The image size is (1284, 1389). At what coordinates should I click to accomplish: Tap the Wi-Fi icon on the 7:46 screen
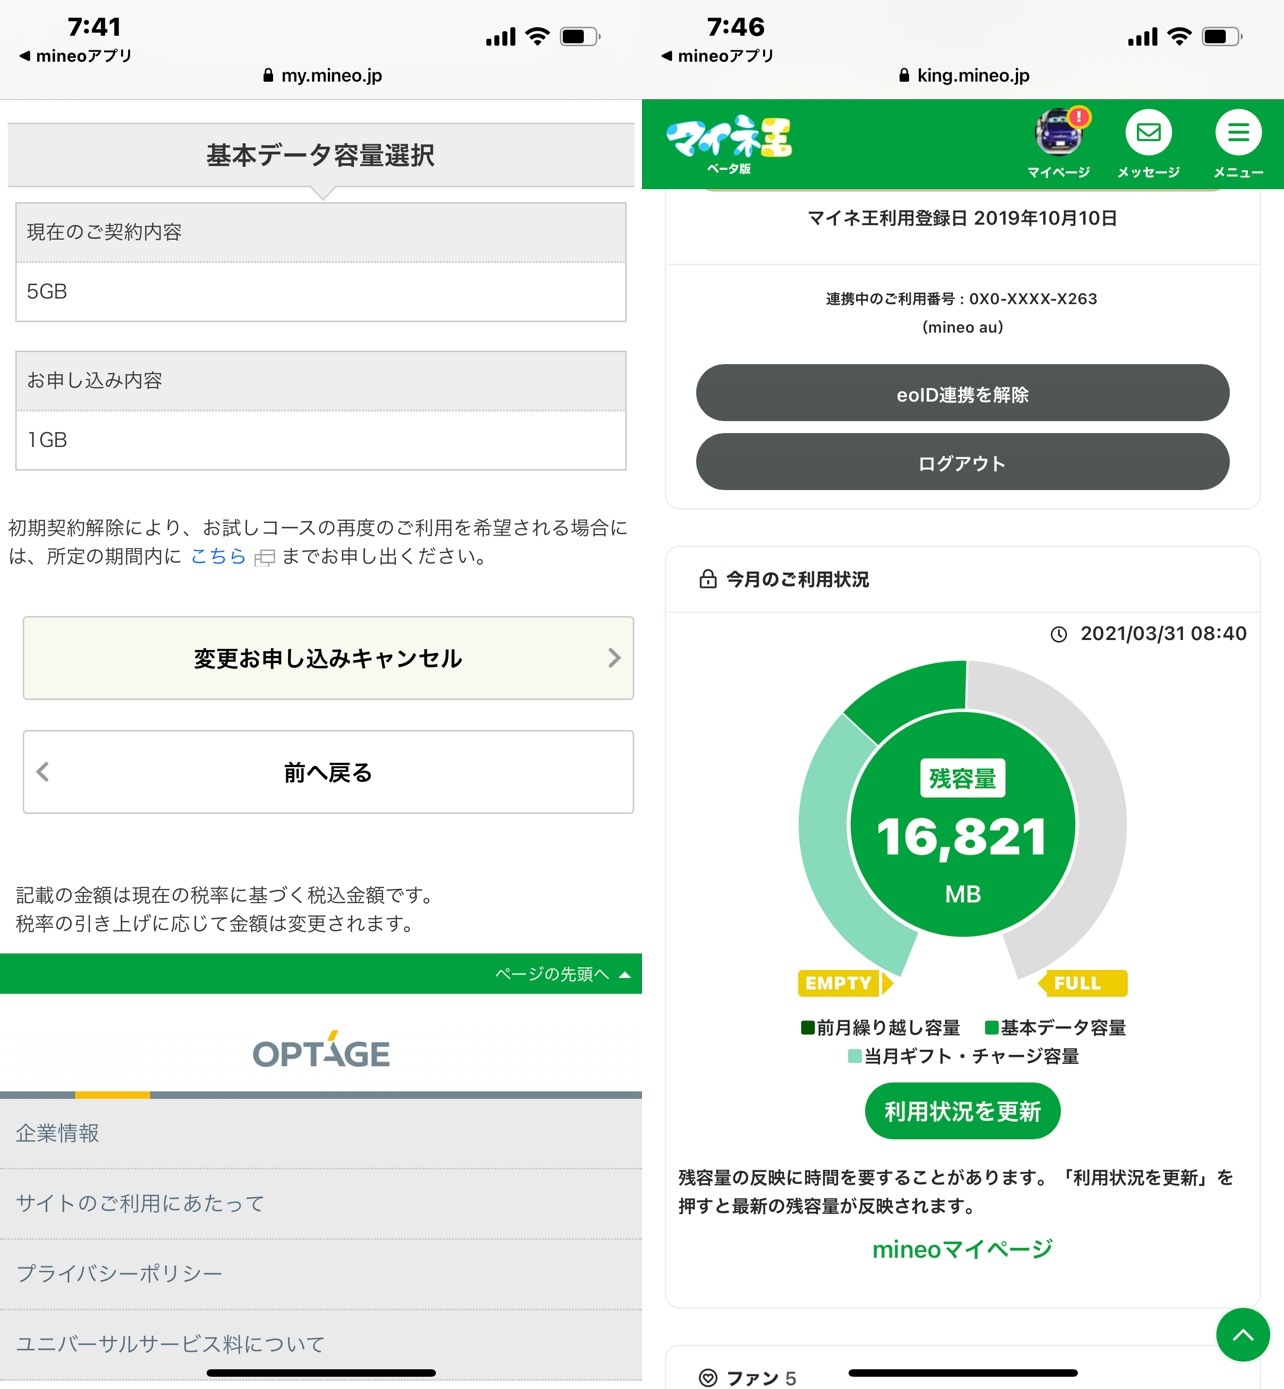click(x=1180, y=37)
